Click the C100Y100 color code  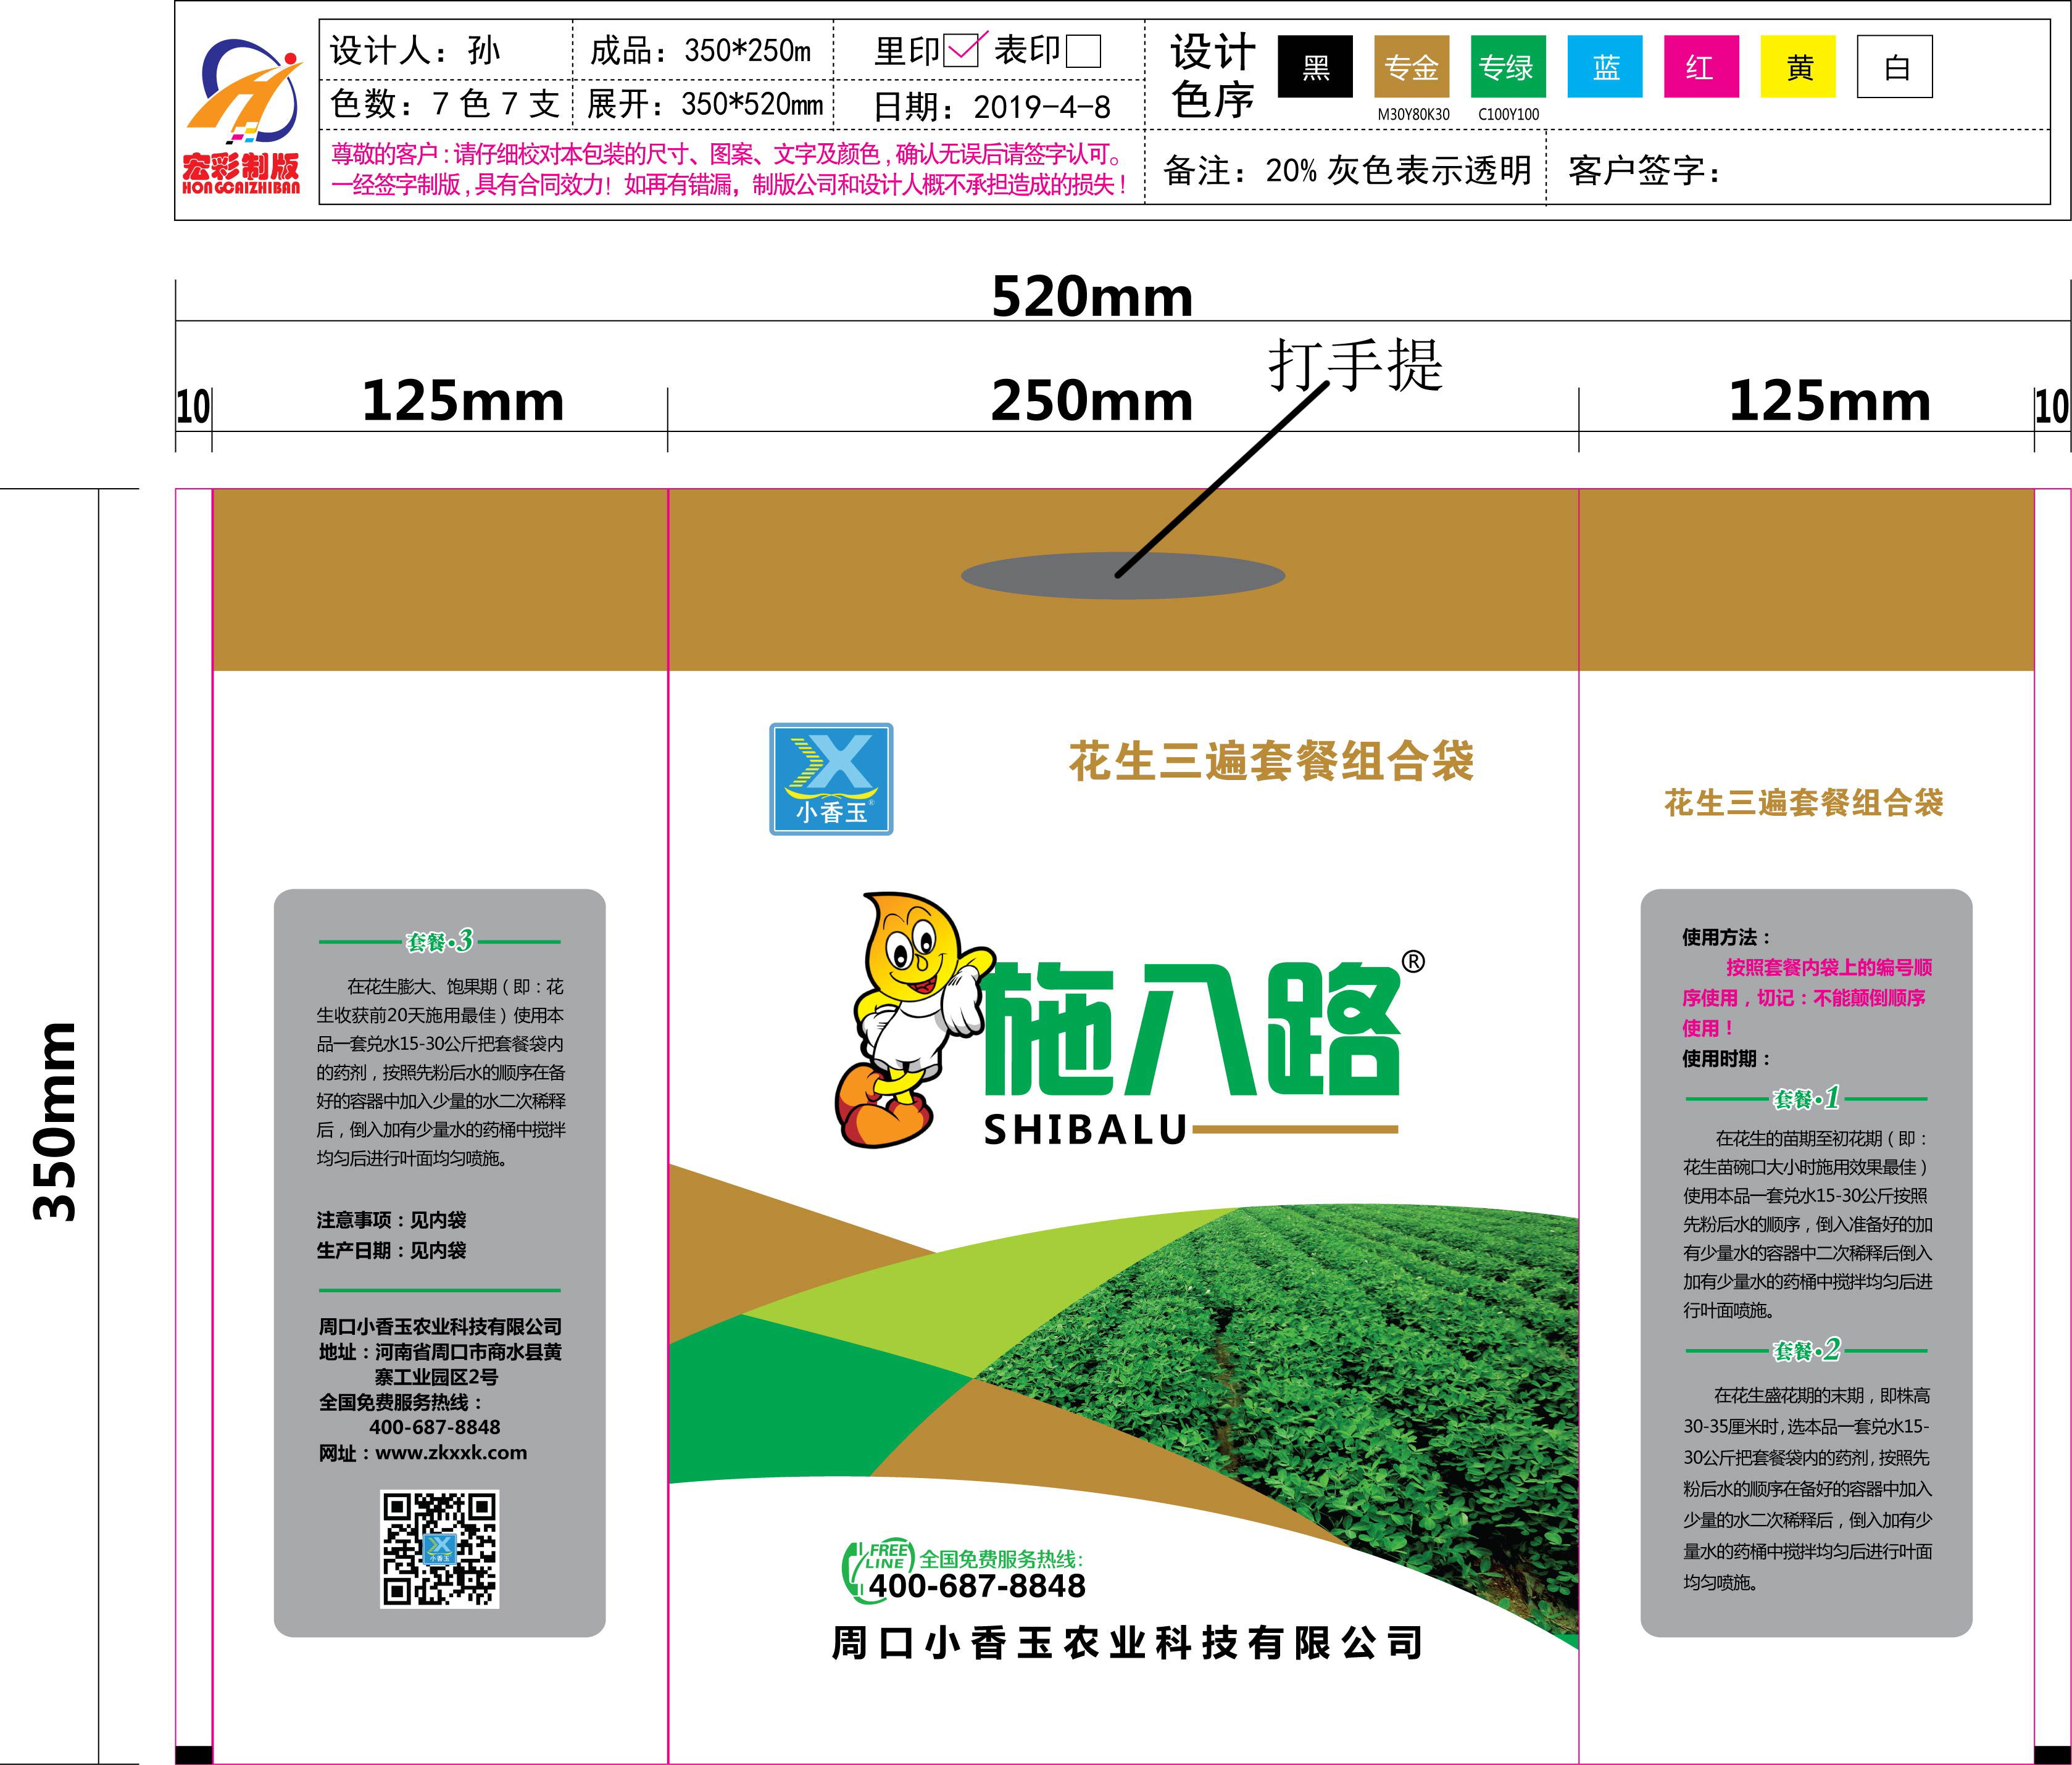coord(1508,114)
